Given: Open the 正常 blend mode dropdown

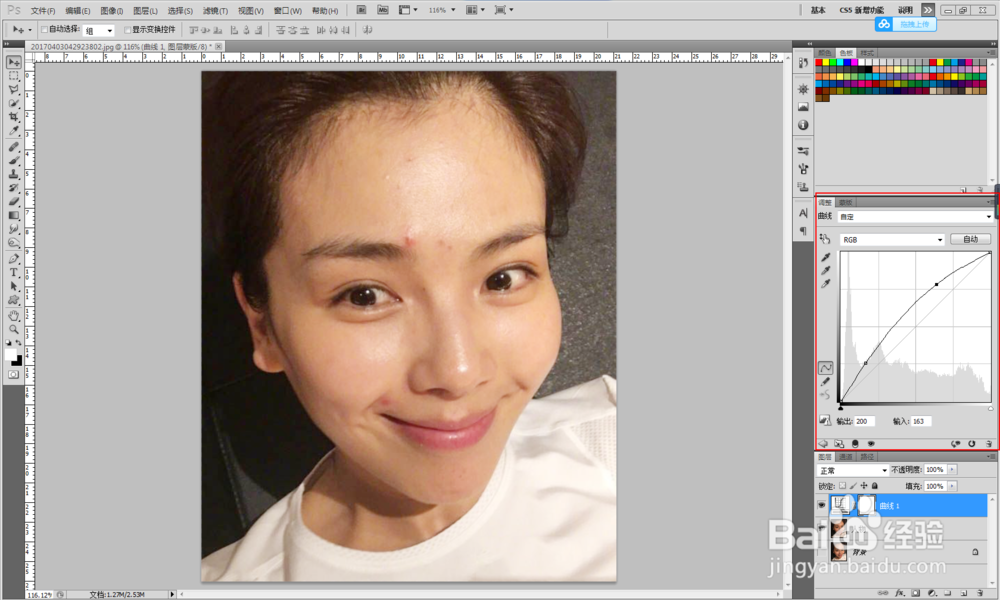Looking at the screenshot, I should (x=853, y=471).
